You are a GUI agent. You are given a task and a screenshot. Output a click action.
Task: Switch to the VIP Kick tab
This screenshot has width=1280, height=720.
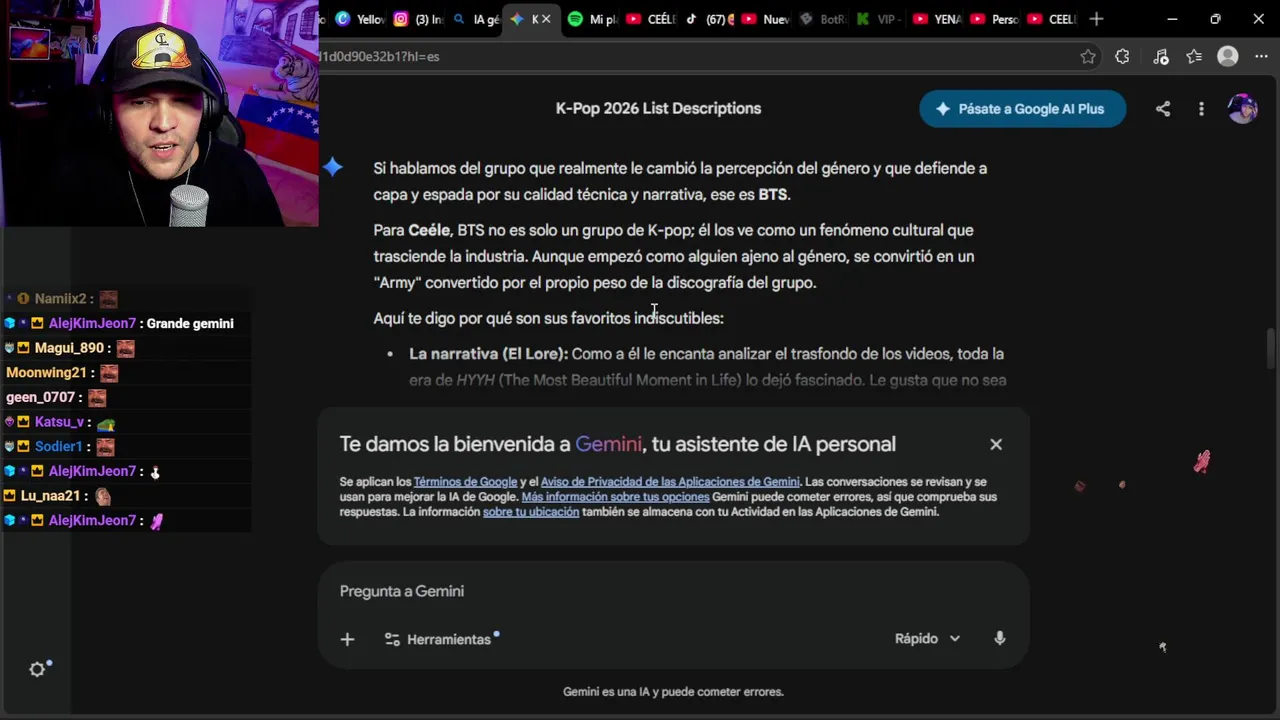tap(880, 19)
